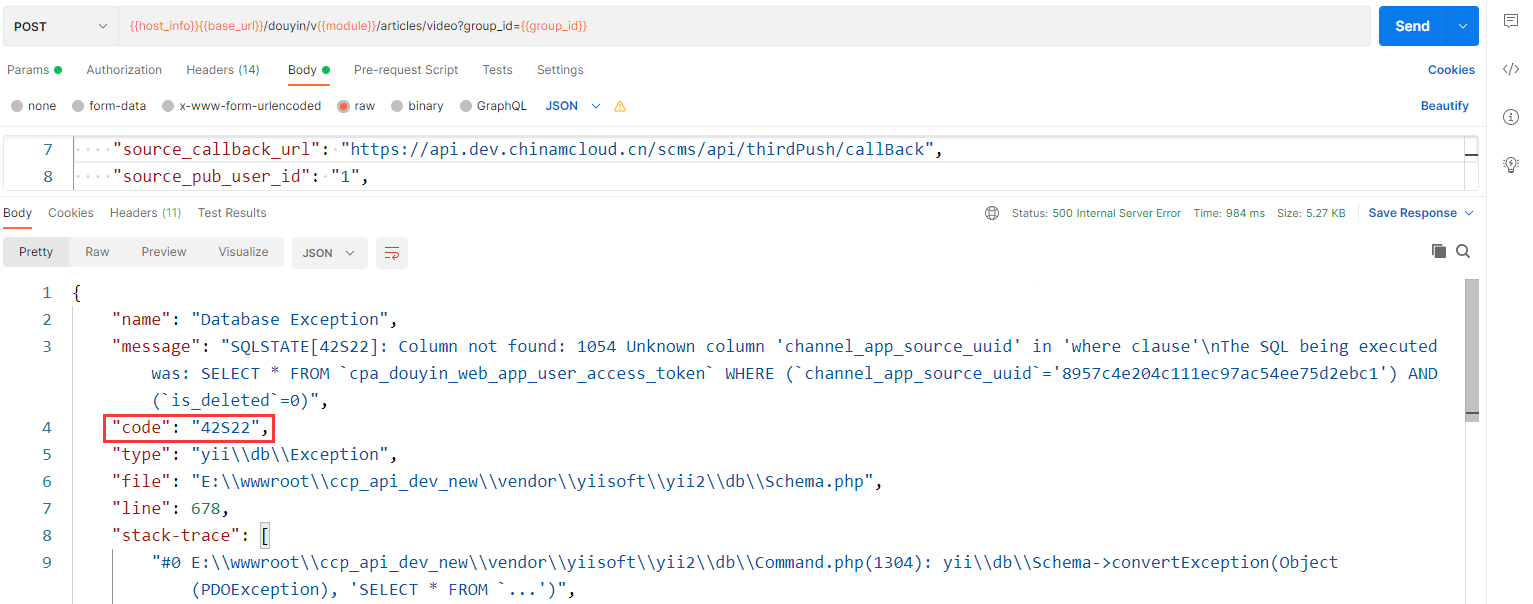This screenshot has width=1533, height=604.
Task: Click the Beautify link
Action: [x=1444, y=106]
